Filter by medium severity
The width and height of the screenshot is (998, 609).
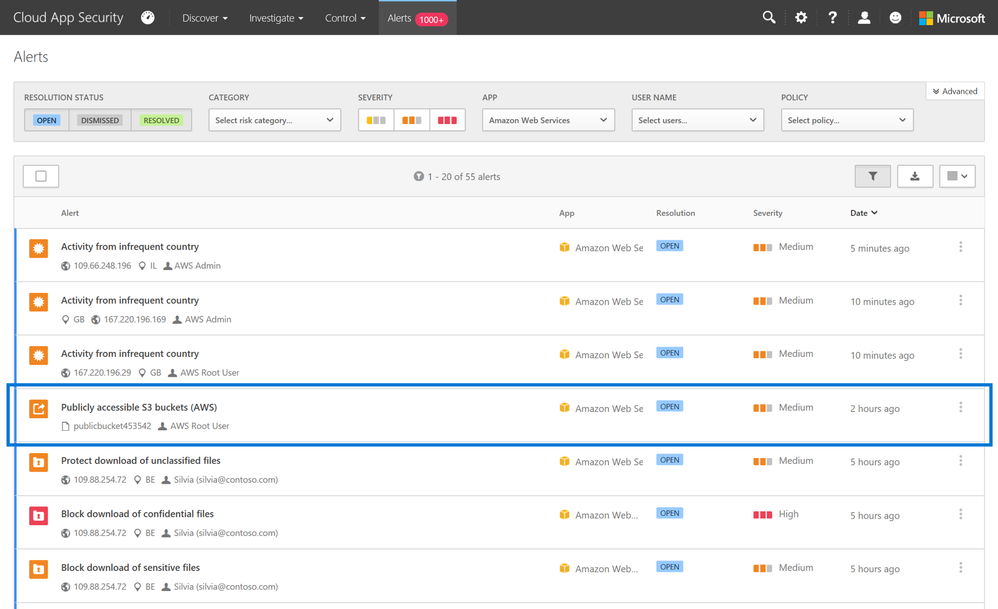tap(412, 120)
